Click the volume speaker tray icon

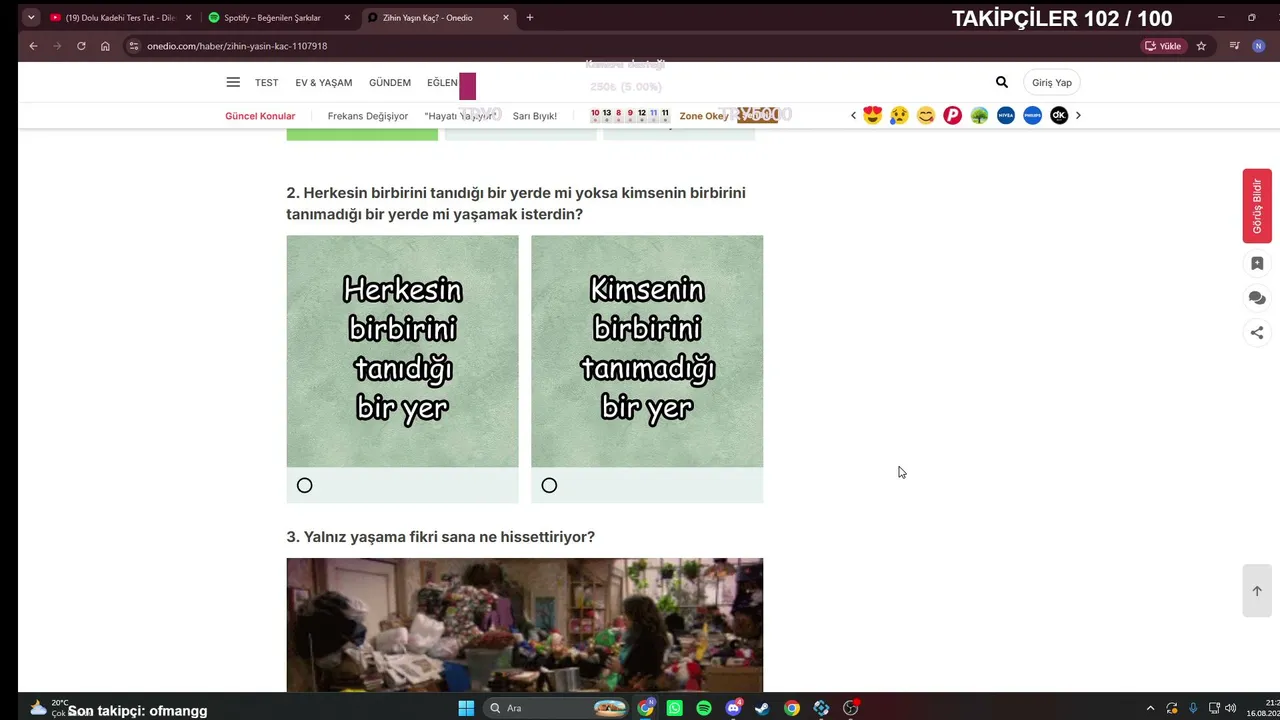tap(1231, 708)
